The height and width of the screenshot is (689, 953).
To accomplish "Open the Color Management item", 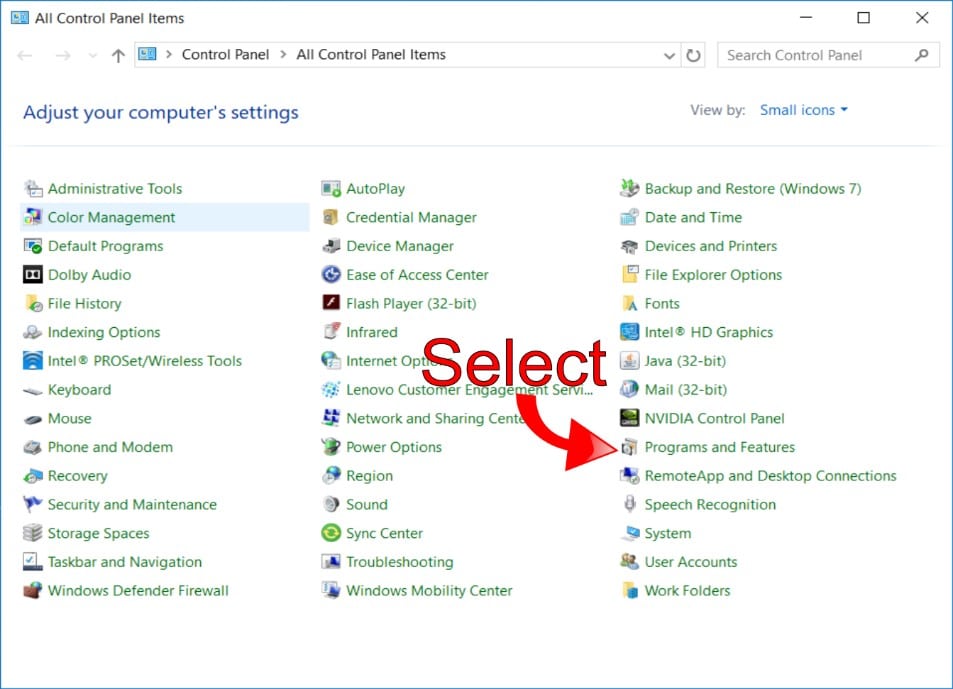I will click(111, 217).
